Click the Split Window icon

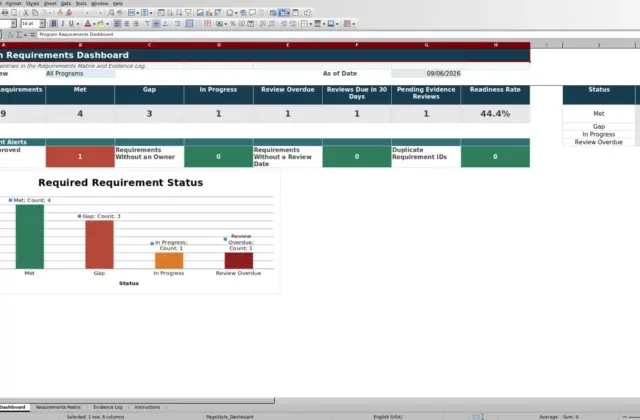pyautogui.click(x=295, y=13)
